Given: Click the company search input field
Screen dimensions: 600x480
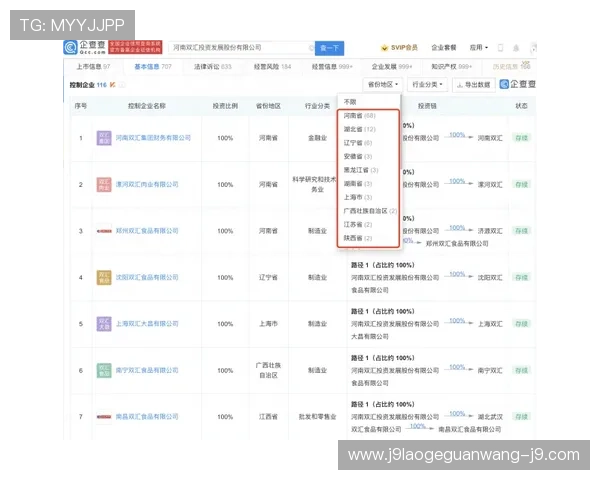Looking at the screenshot, I should pos(241,48).
